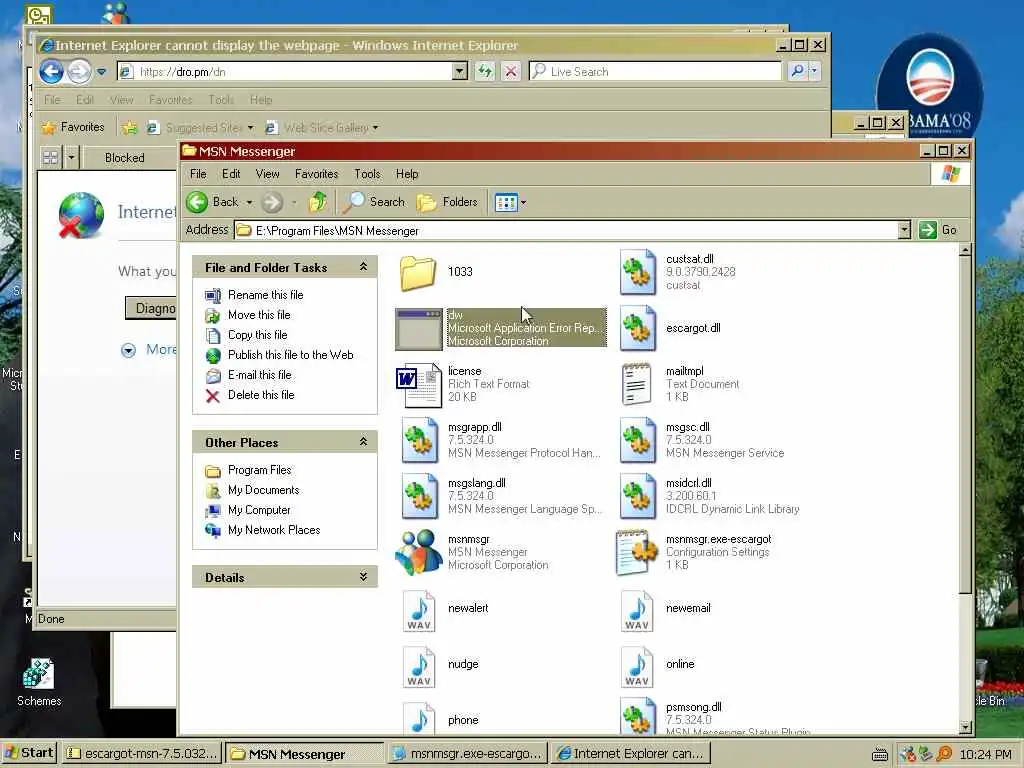Select the escargot.dll file icon
Screen dimensions: 1024x768
point(637,328)
